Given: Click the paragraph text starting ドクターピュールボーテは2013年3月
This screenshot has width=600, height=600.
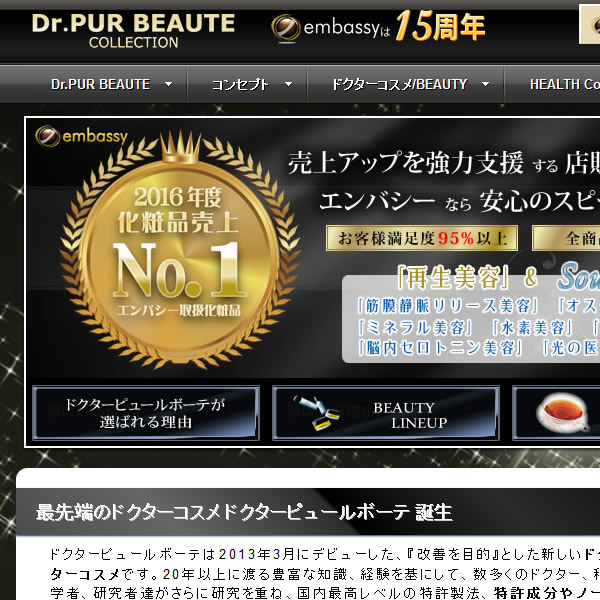Looking at the screenshot, I should tap(324, 573).
